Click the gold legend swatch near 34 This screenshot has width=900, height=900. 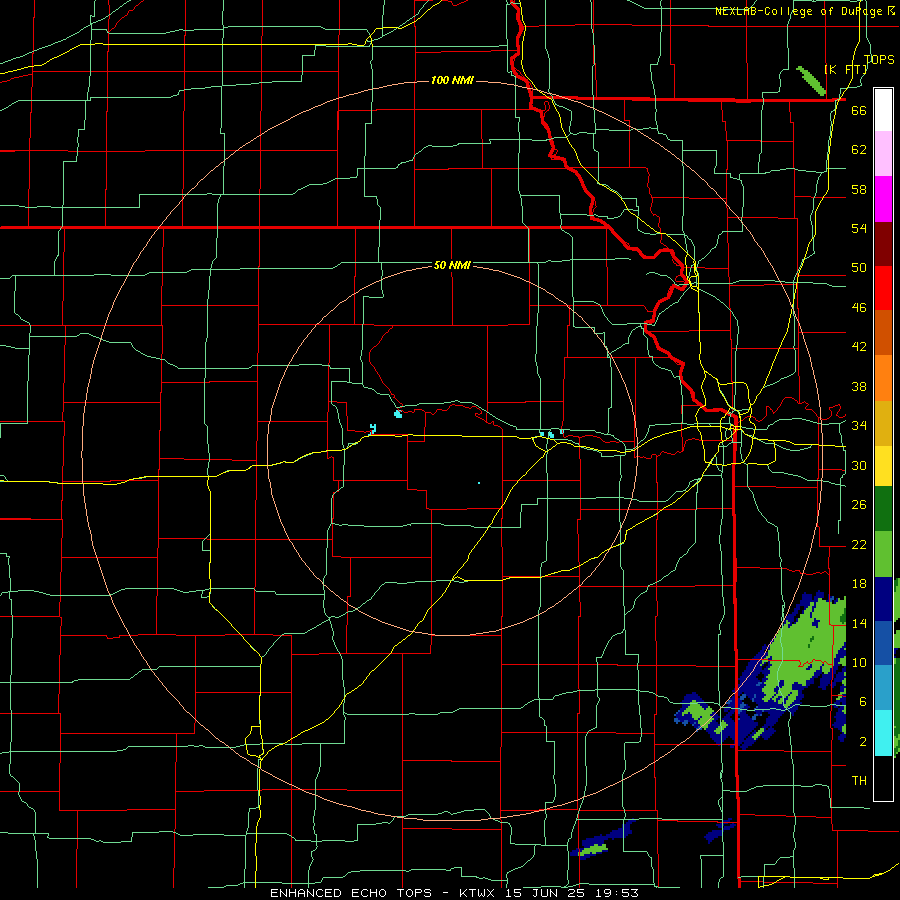click(x=883, y=423)
